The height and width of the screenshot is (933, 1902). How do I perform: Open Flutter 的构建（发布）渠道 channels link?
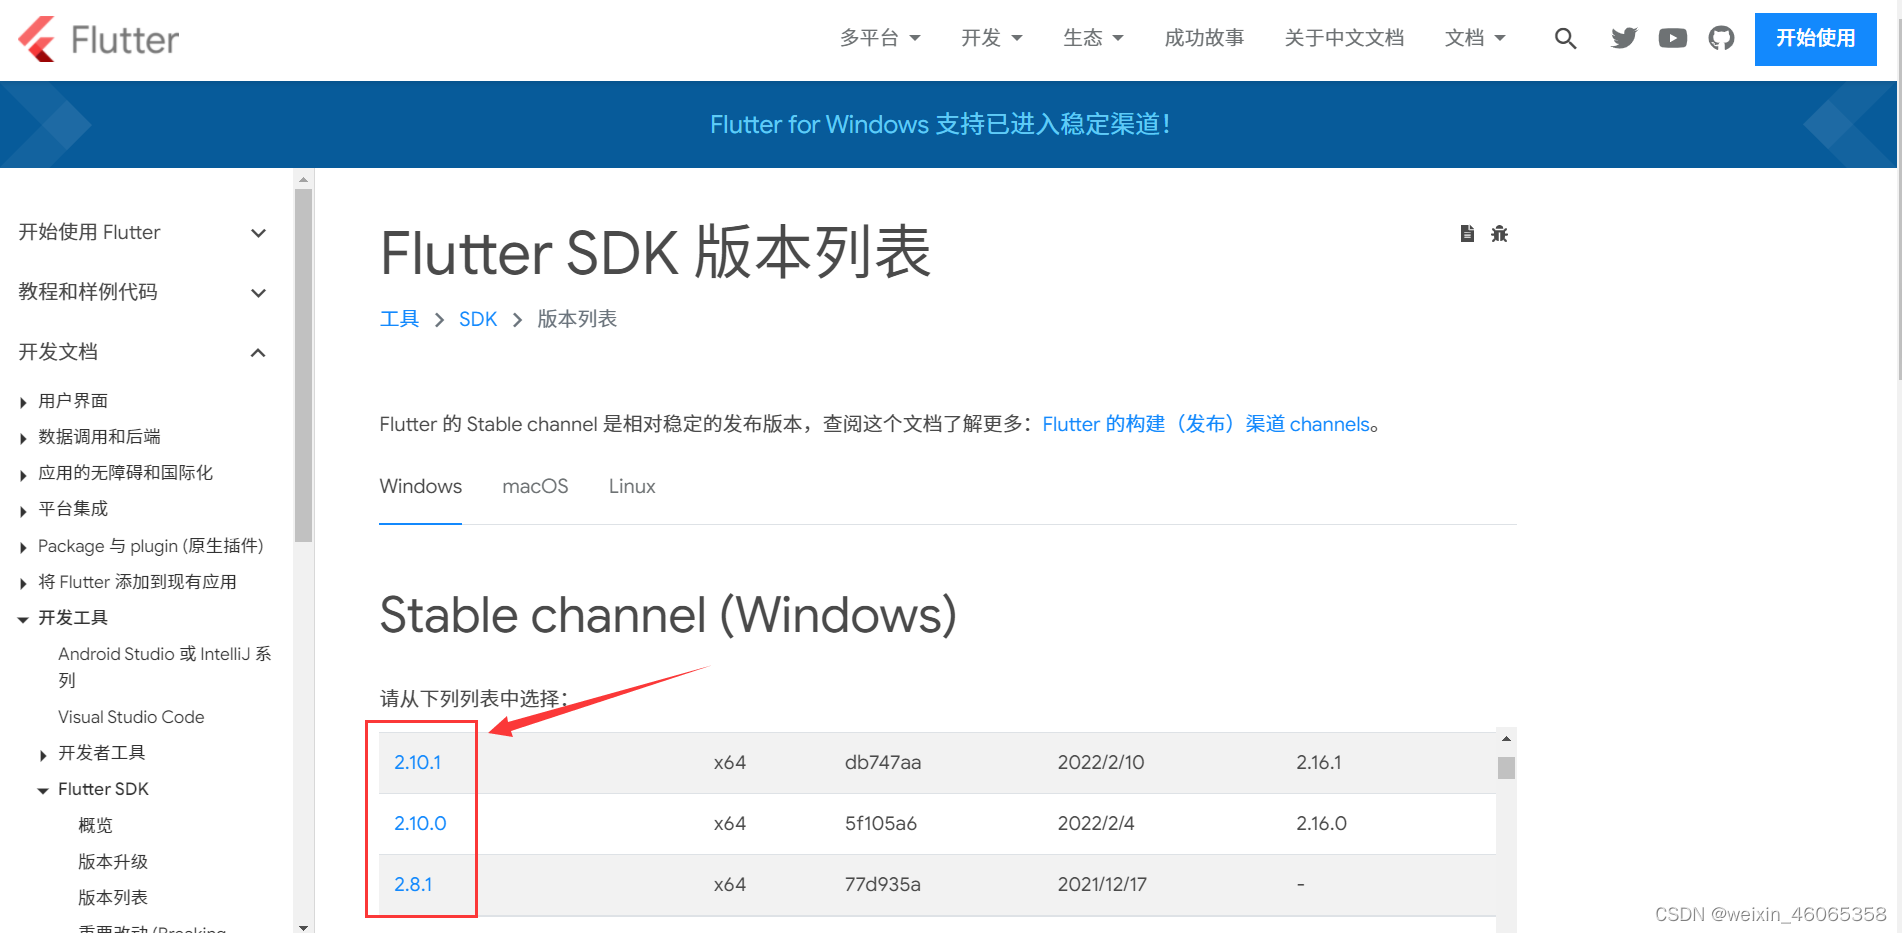pyautogui.click(x=1206, y=424)
